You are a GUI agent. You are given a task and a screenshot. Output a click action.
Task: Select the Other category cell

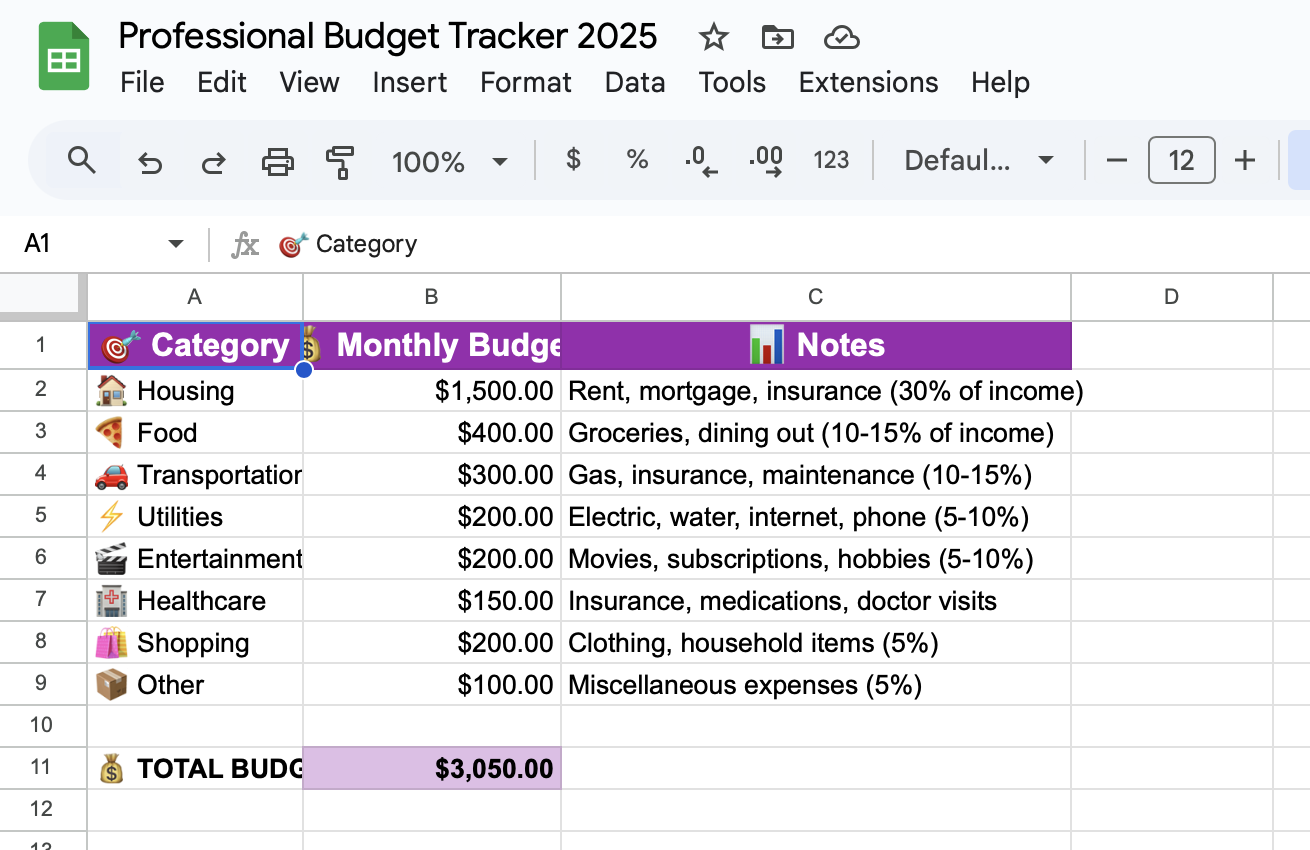195,684
